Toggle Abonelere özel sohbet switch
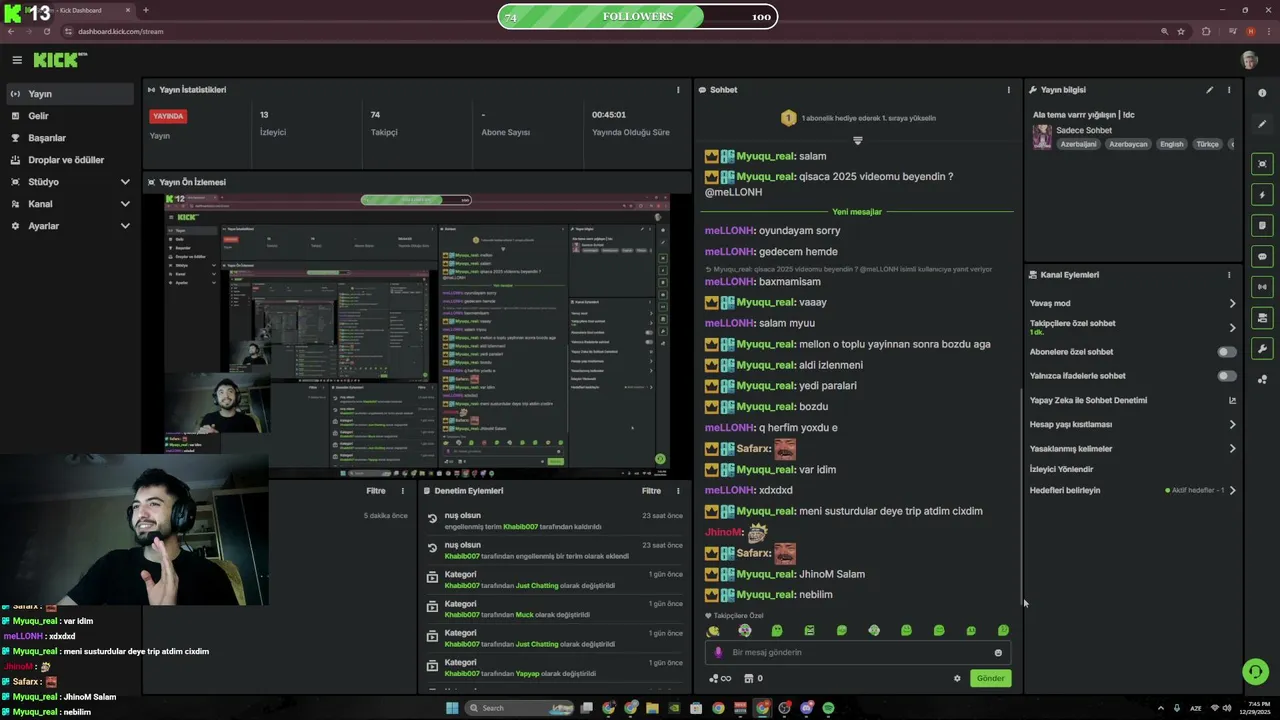Viewport: 1280px width, 720px height. pos(1227,352)
